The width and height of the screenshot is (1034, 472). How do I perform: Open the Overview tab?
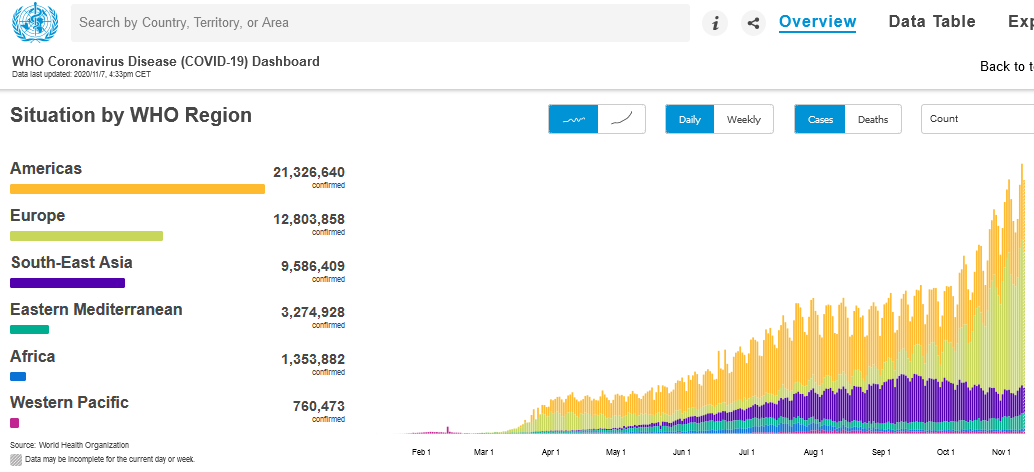click(x=818, y=22)
